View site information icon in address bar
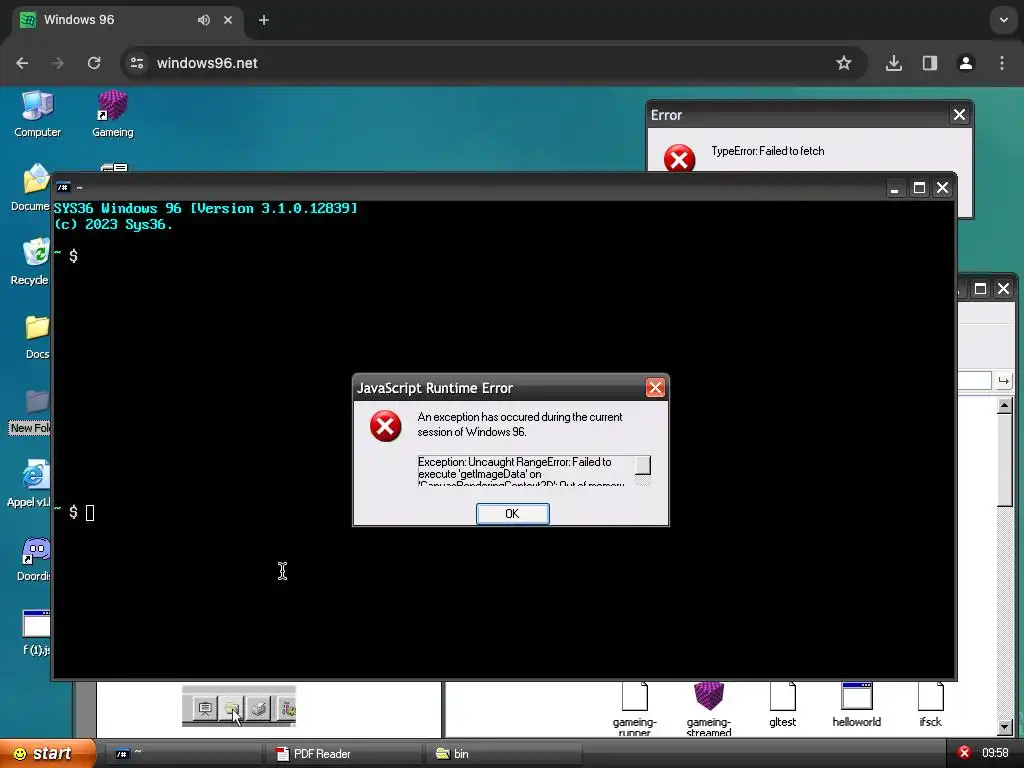 137,63
